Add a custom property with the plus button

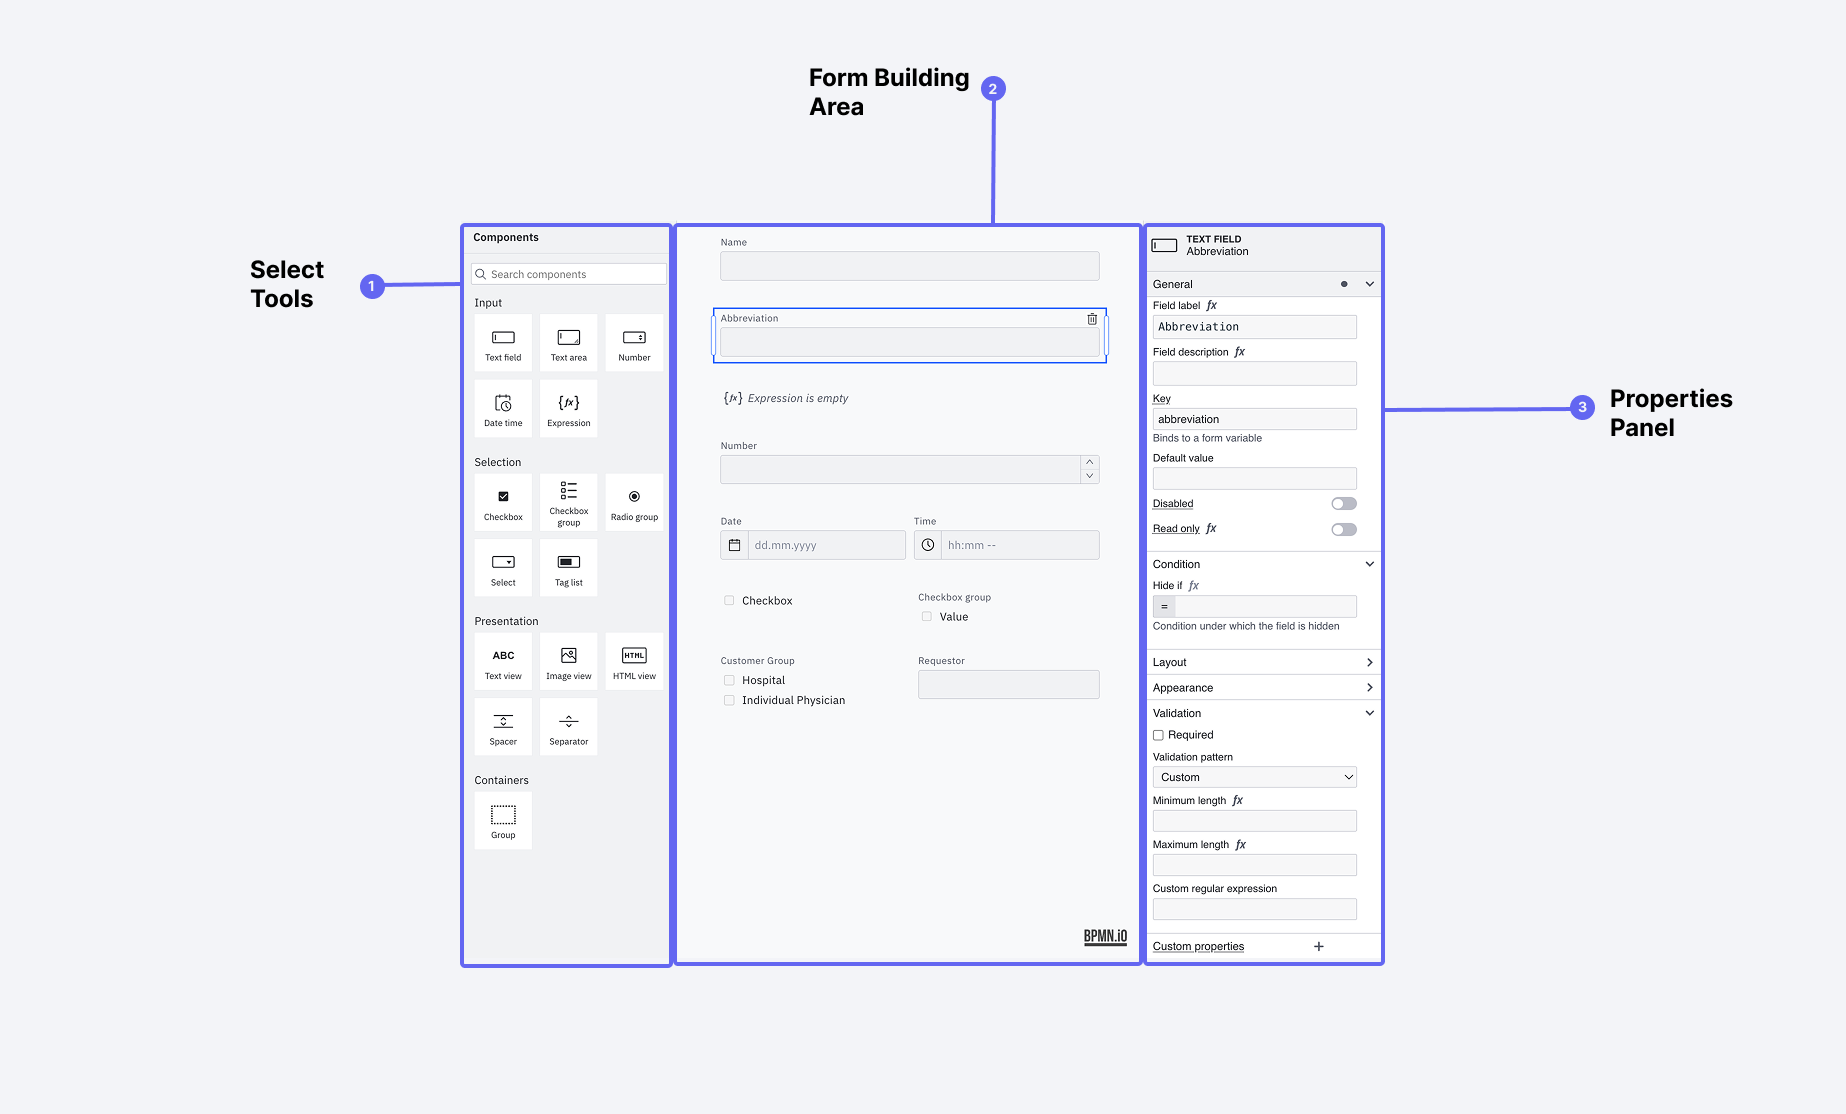(1318, 945)
